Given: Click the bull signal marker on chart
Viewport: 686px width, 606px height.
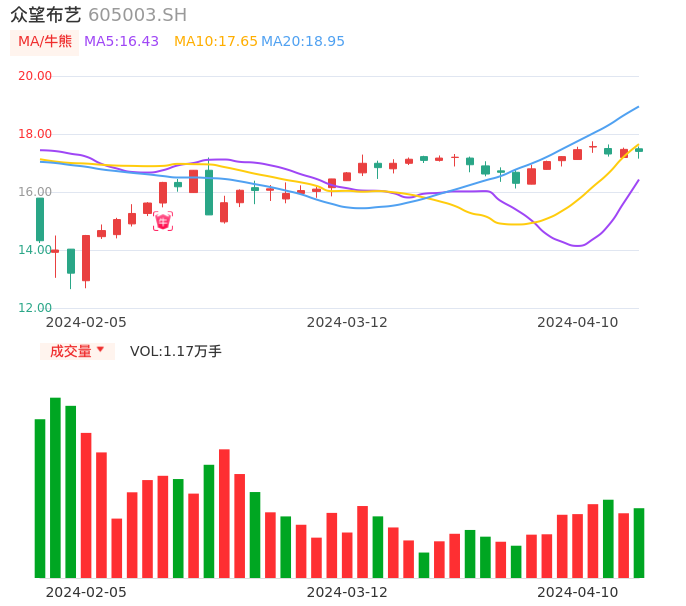Looking at the screenshot, I should 163,221.
